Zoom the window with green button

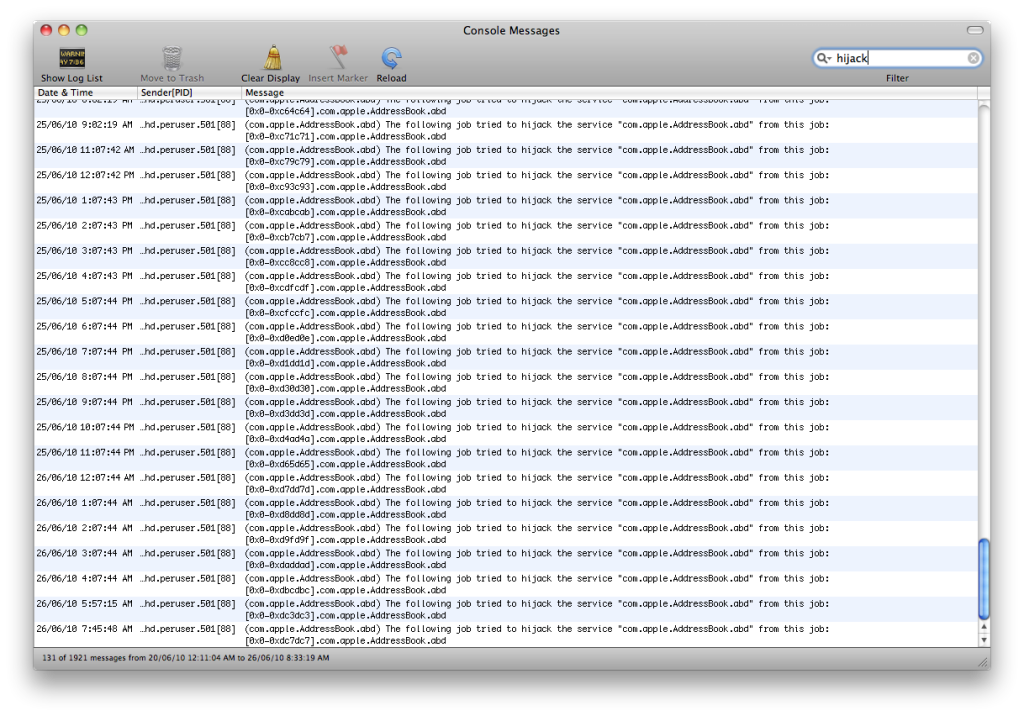pyautogui.click(x=81, y=30)
